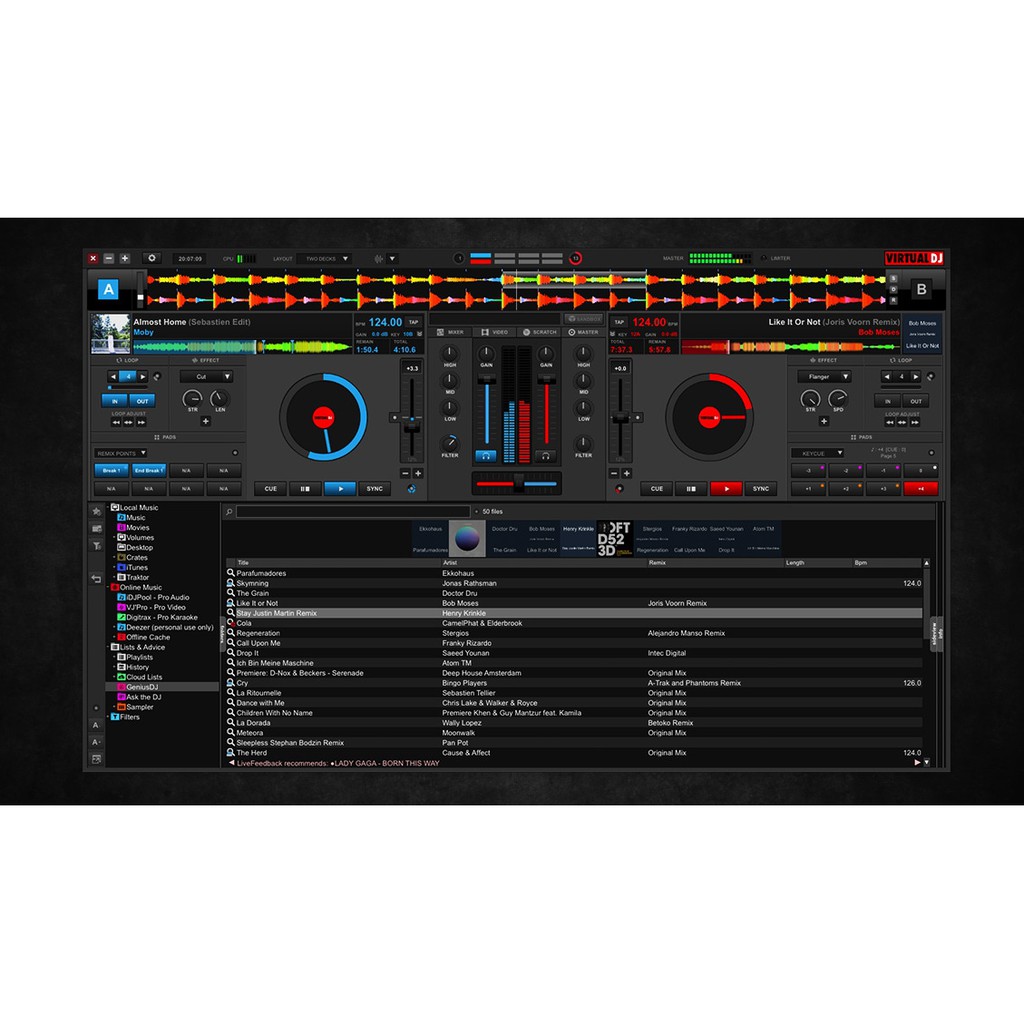Screen dimensions: 1024x1024
Task: Open the settings gear in the top bar
Action: point(152,258)
